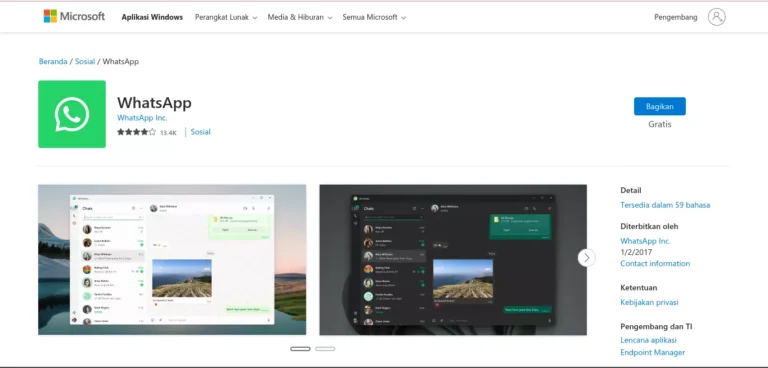Viewport: 768px width, 368px height.
Task: Expand the Media & Hiburan dropdown
Action: click(x=300, y=17)
